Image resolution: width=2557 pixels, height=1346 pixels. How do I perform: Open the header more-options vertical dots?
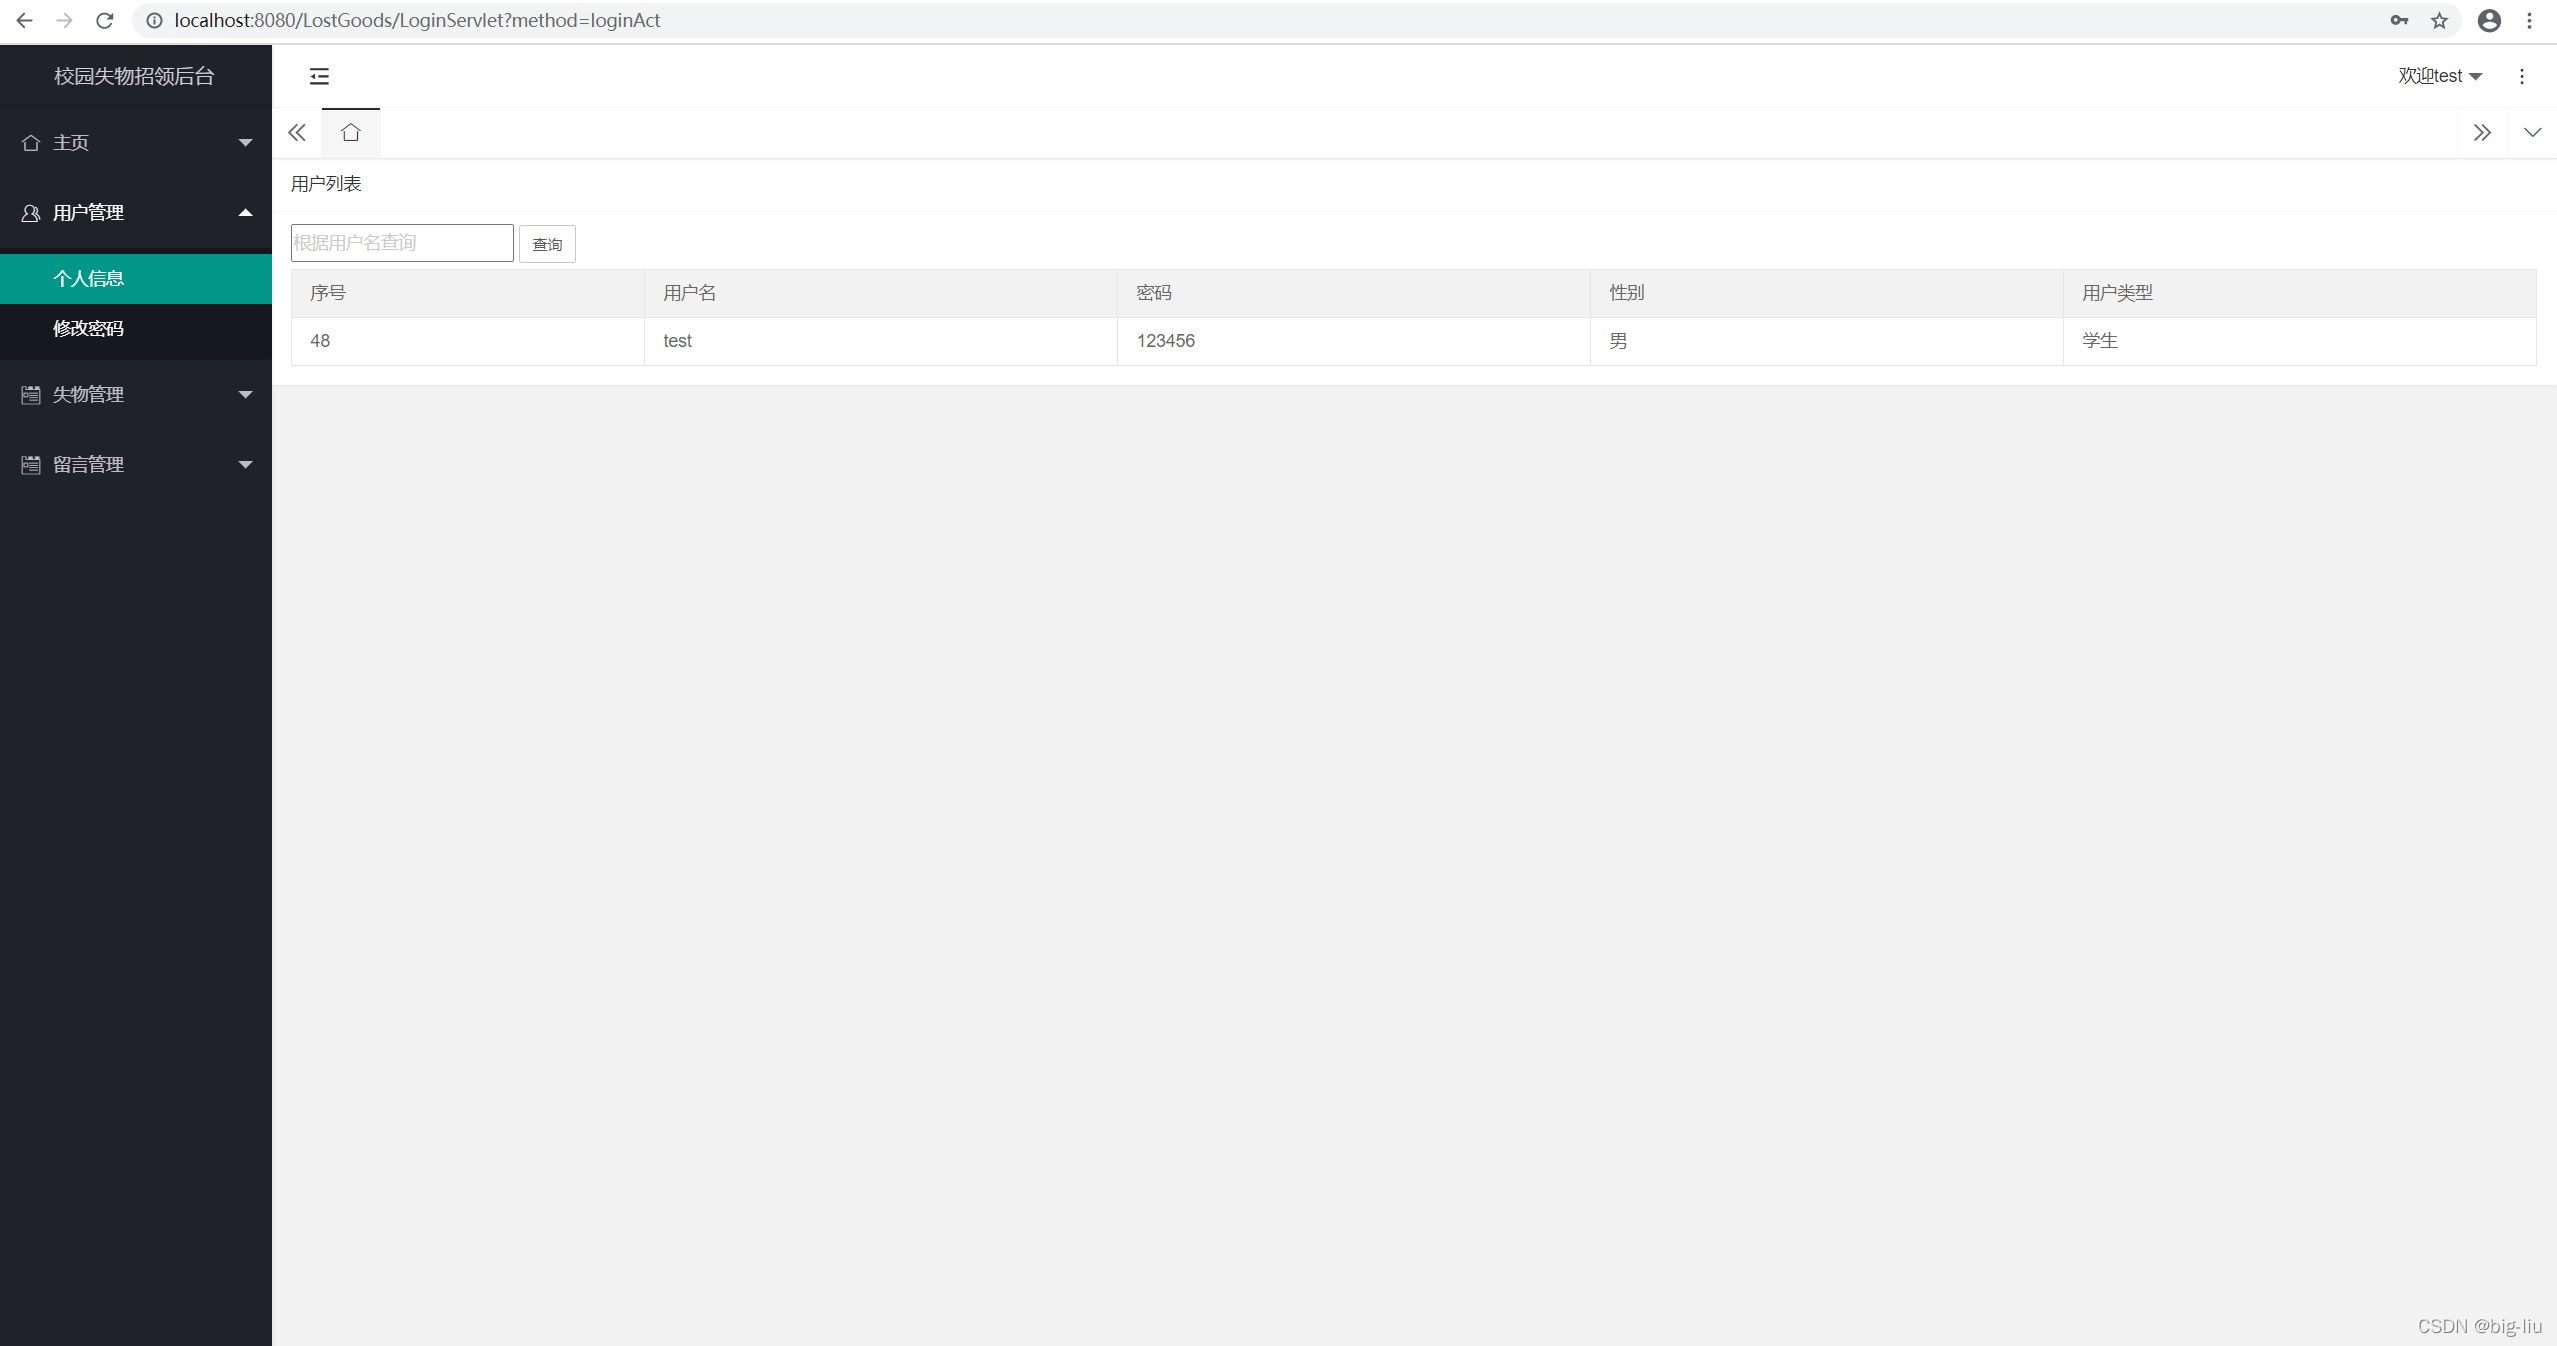coord(2521,76)
